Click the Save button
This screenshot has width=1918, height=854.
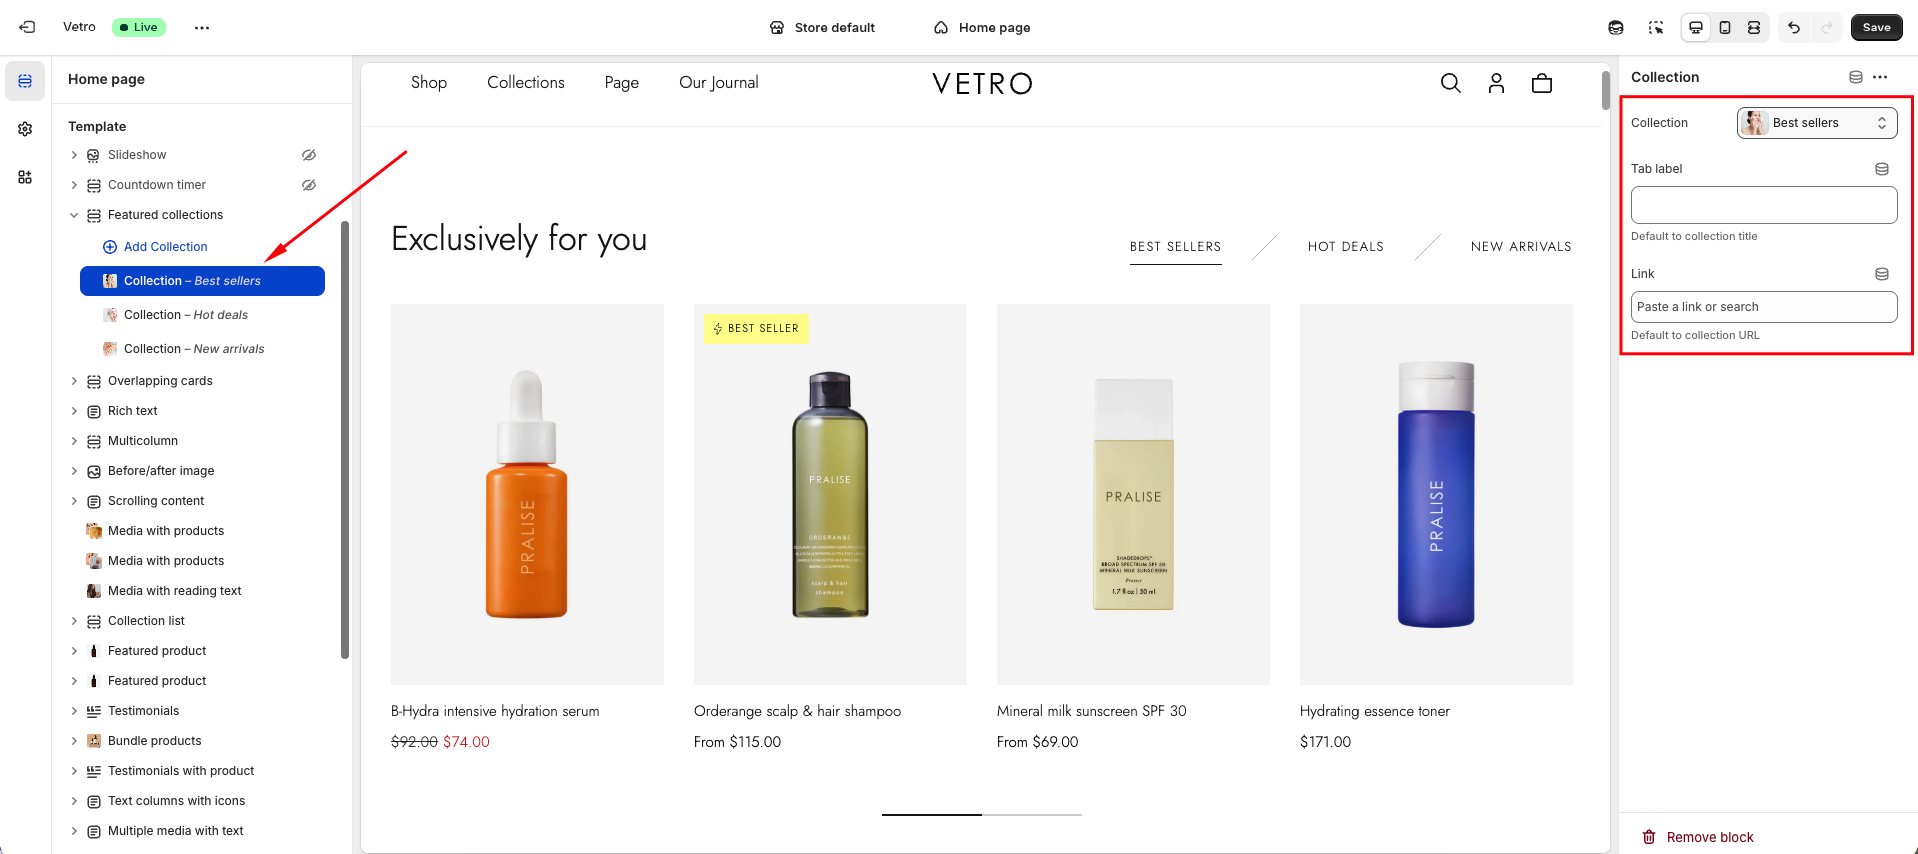click(x=1876, y=27)
